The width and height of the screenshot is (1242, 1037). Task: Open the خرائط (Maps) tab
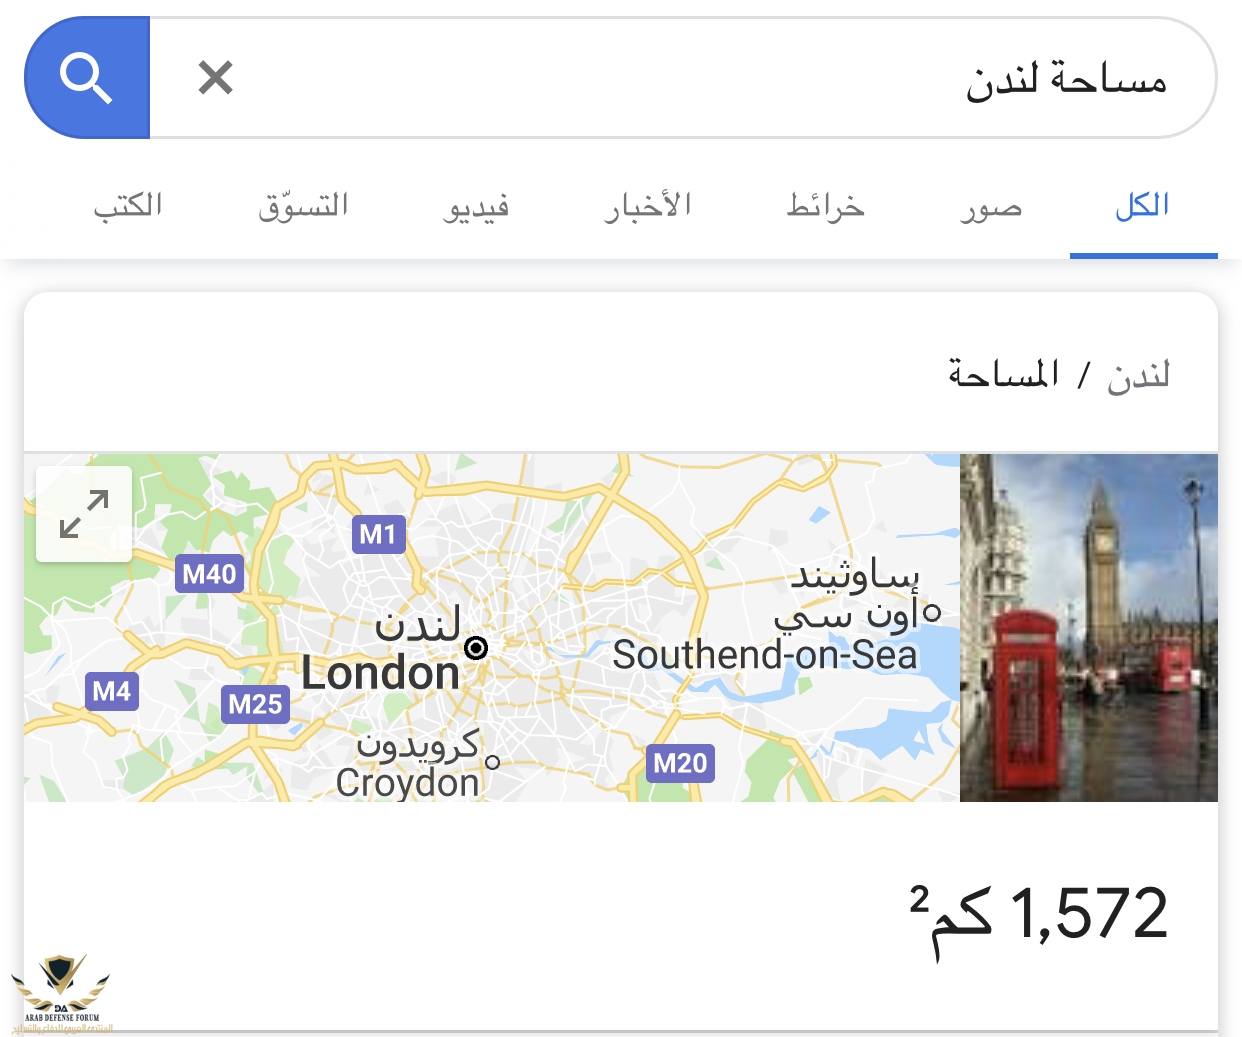(825, 206)
